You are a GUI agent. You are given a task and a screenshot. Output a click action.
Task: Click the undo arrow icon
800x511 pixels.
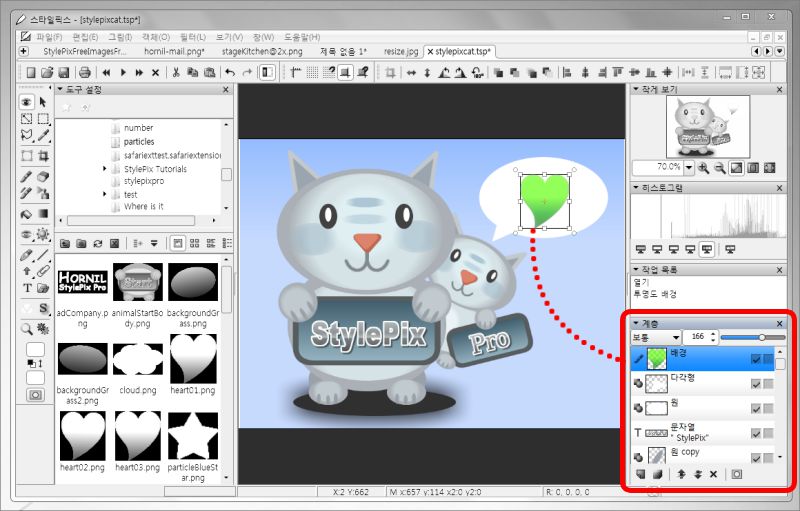(x=230, y=72)
